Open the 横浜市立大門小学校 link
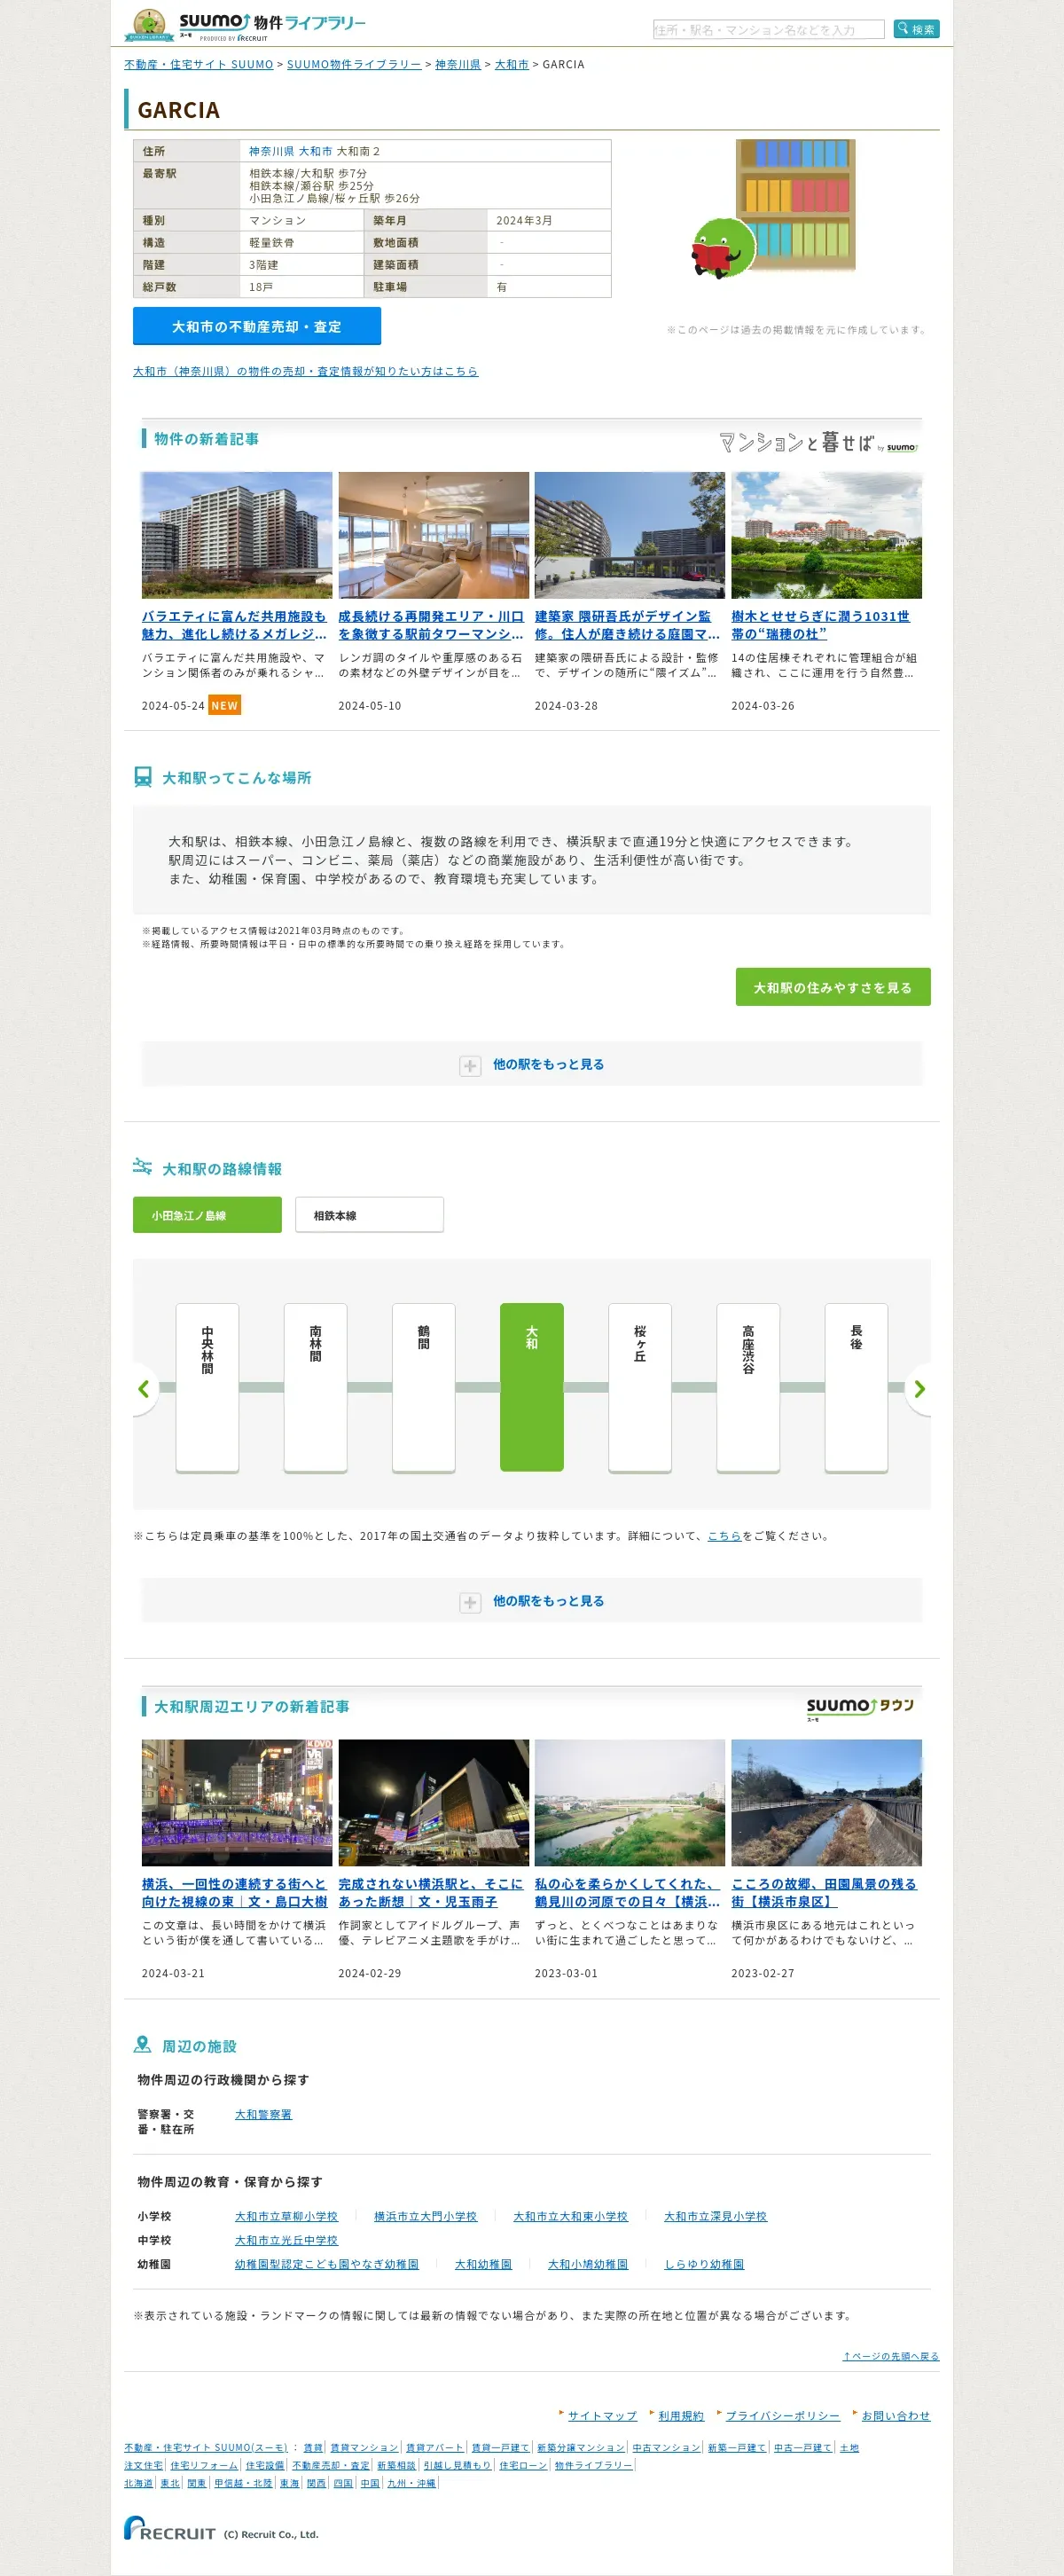This screenshot has height=2576, width=1064. click(425, 2216)
